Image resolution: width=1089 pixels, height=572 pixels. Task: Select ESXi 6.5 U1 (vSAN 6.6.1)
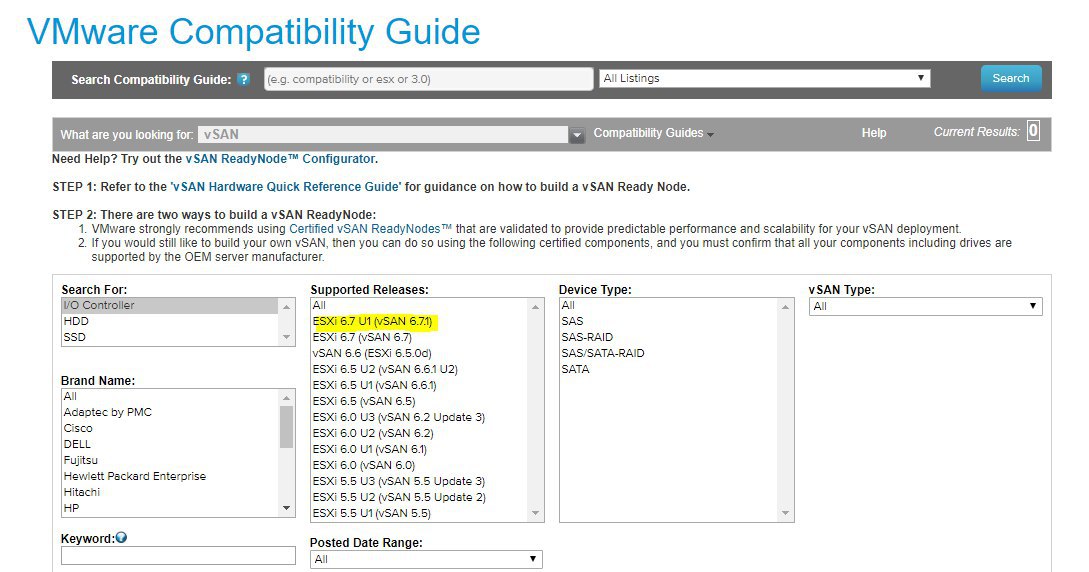pyautogui.click(x=419, y=385)
